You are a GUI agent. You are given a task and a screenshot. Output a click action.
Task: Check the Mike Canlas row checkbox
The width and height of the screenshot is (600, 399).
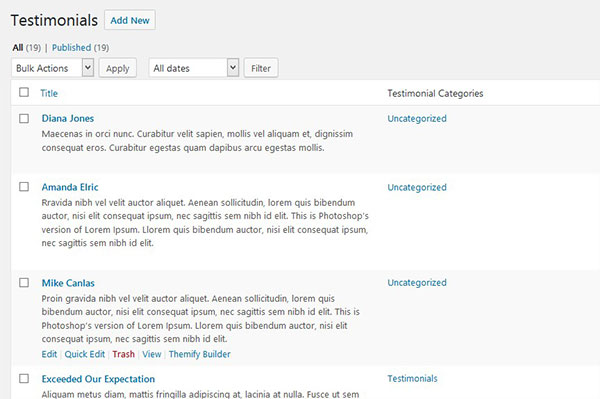tap(24, 282)
